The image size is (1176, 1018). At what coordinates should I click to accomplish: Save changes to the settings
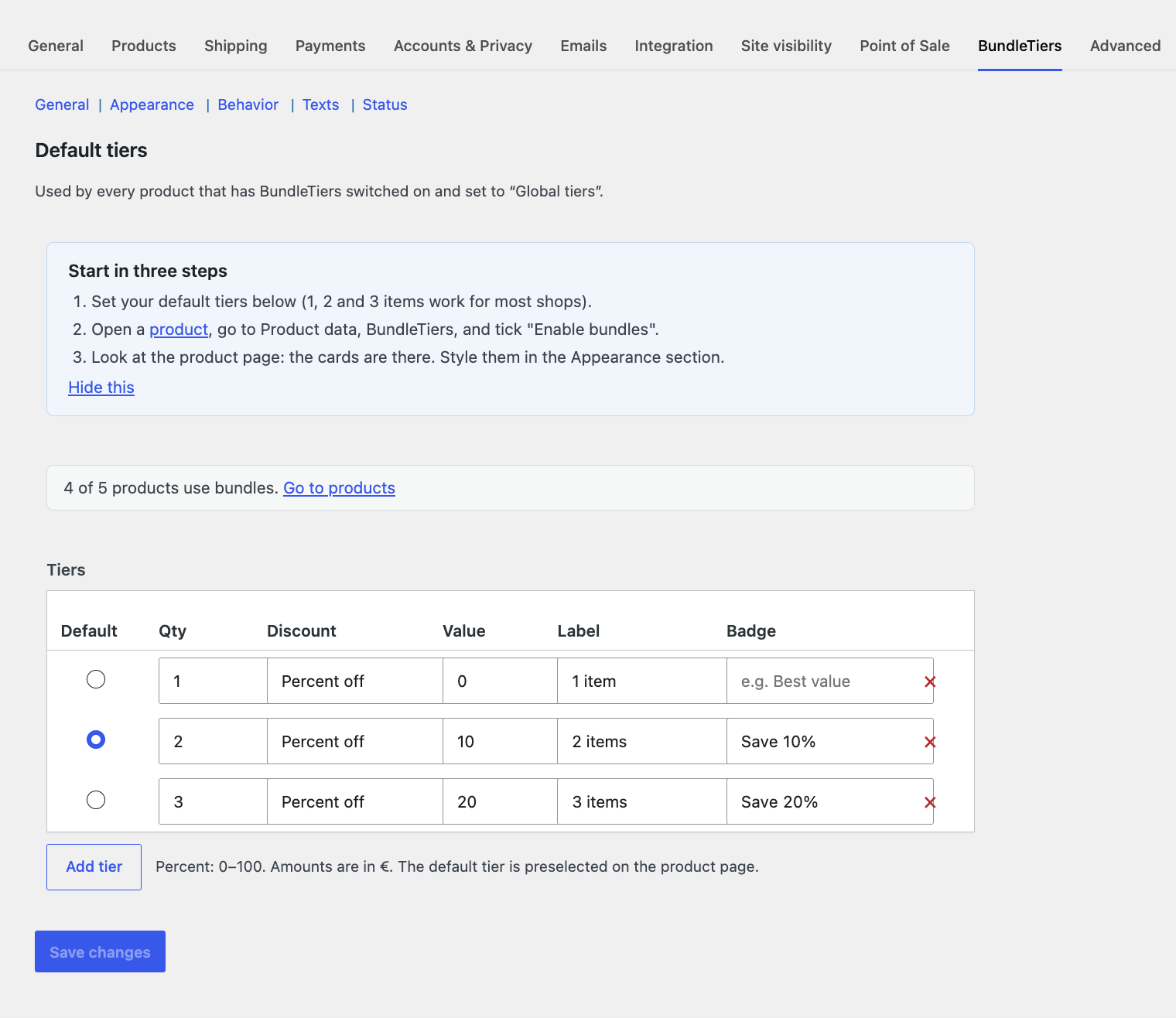pyautogui.click(x=100, y=951)
